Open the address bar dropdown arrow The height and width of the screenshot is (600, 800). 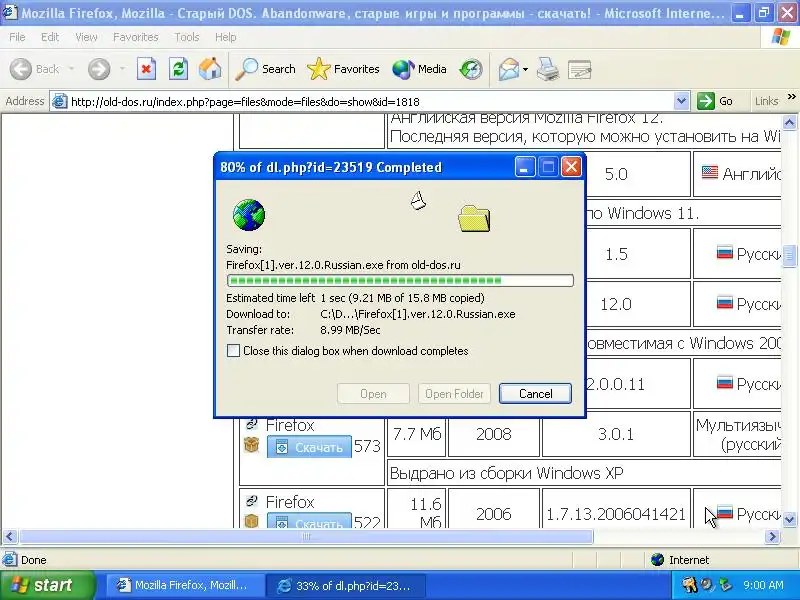tap(681, 101)
